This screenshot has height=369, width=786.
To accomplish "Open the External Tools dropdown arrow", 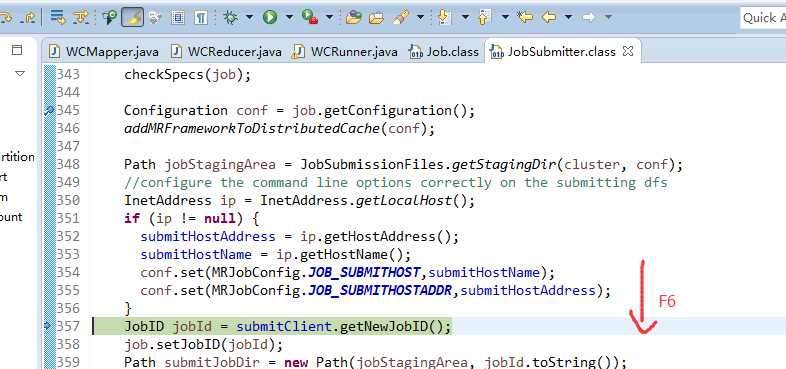I will pos(329,18).
